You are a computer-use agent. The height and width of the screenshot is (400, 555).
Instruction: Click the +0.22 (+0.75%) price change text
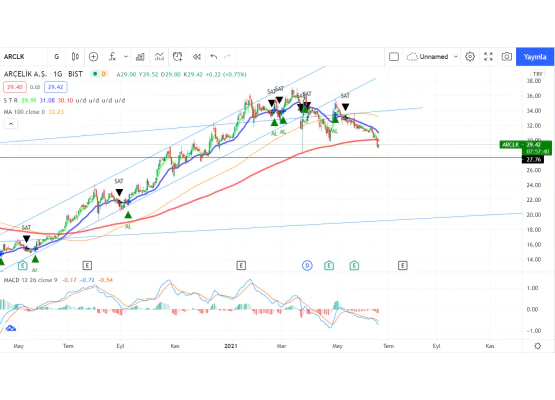coord(226,74)
